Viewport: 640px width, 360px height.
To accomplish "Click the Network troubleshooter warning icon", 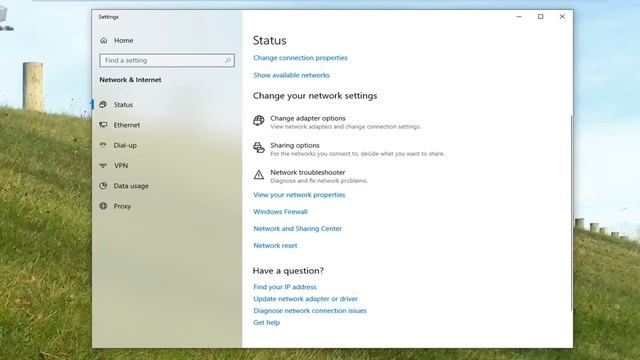I will point(259,175).
